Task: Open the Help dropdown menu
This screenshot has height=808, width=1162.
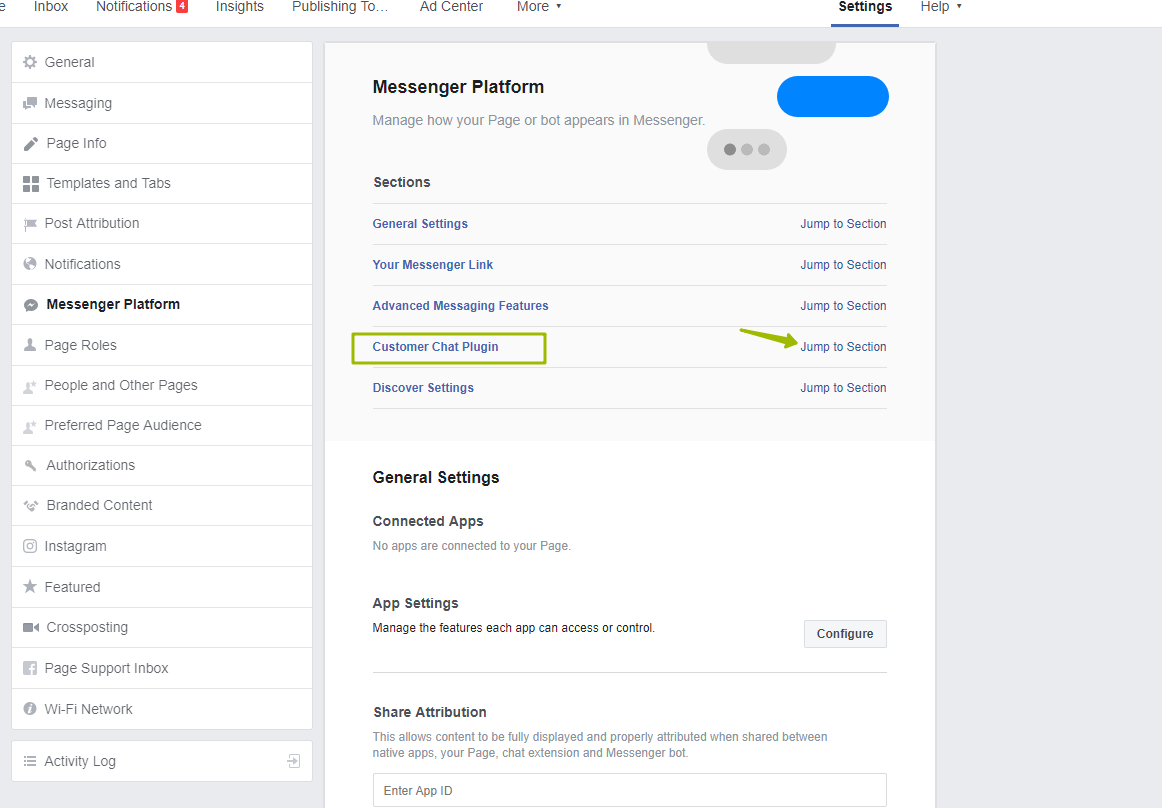Action: [940, 7]
